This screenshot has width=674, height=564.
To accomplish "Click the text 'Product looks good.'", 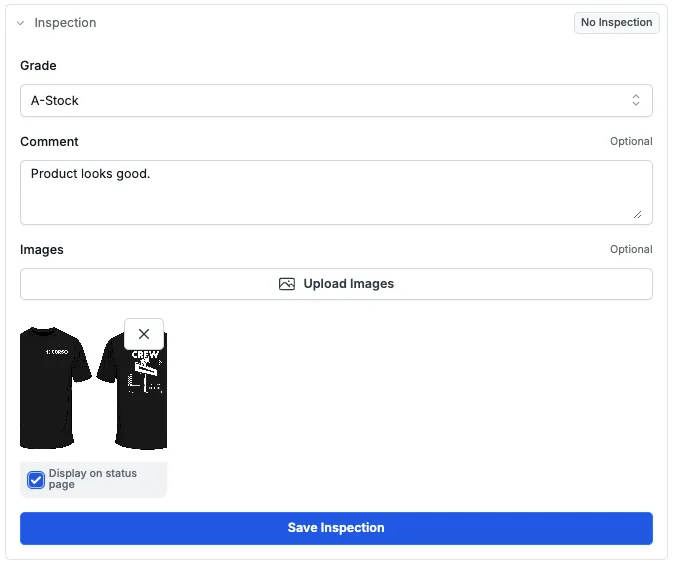I will [x=90, y=173].
